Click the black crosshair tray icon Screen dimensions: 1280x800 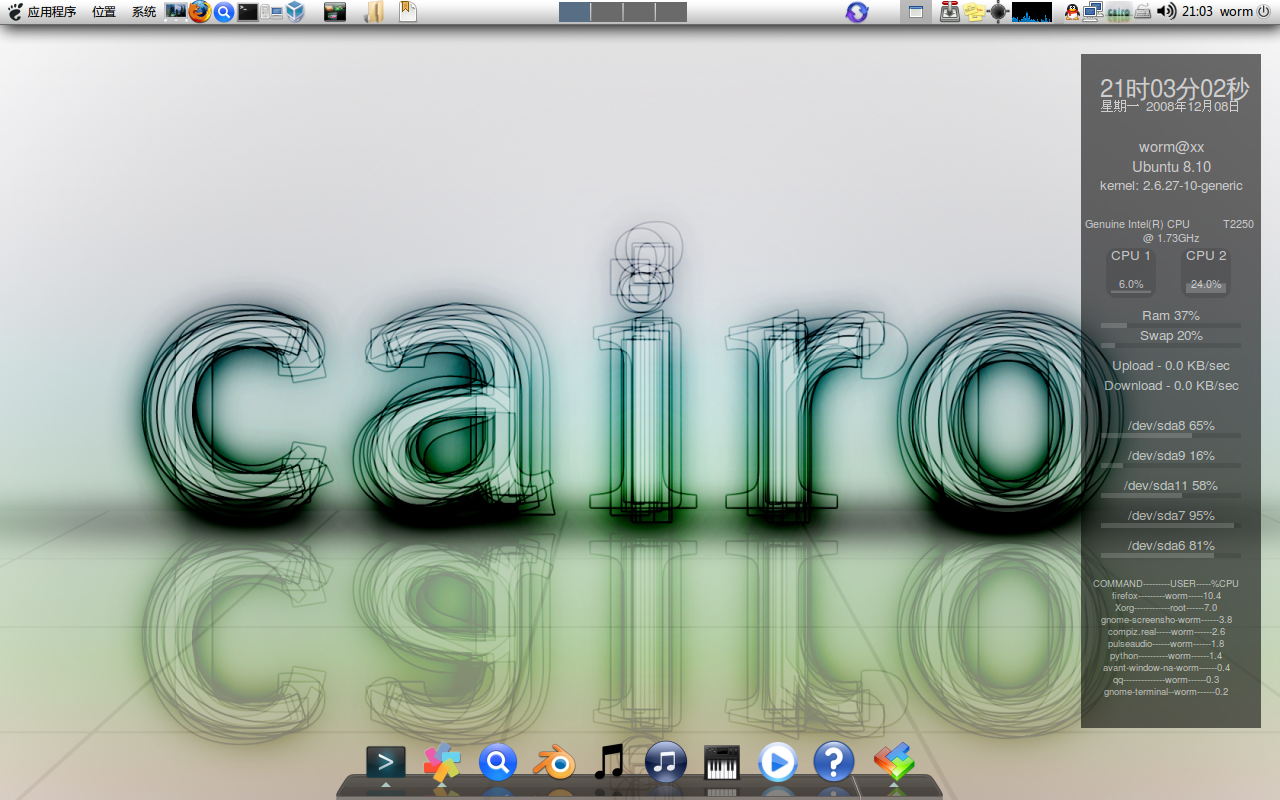point(999,12)
